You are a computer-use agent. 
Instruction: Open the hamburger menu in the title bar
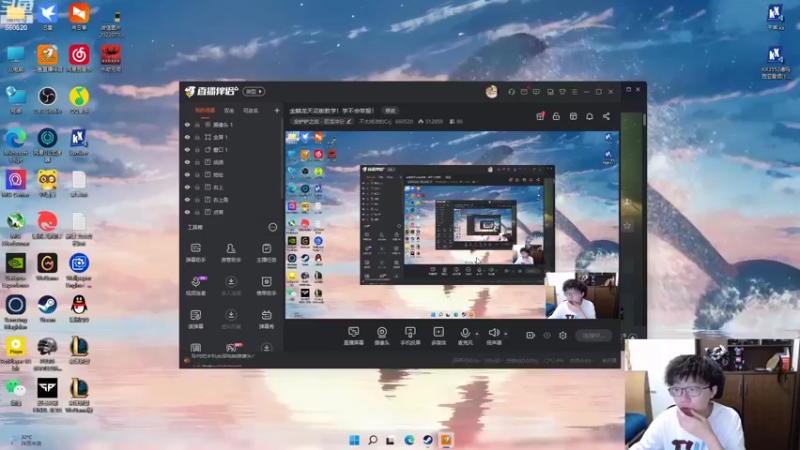[x=574, y=92]
